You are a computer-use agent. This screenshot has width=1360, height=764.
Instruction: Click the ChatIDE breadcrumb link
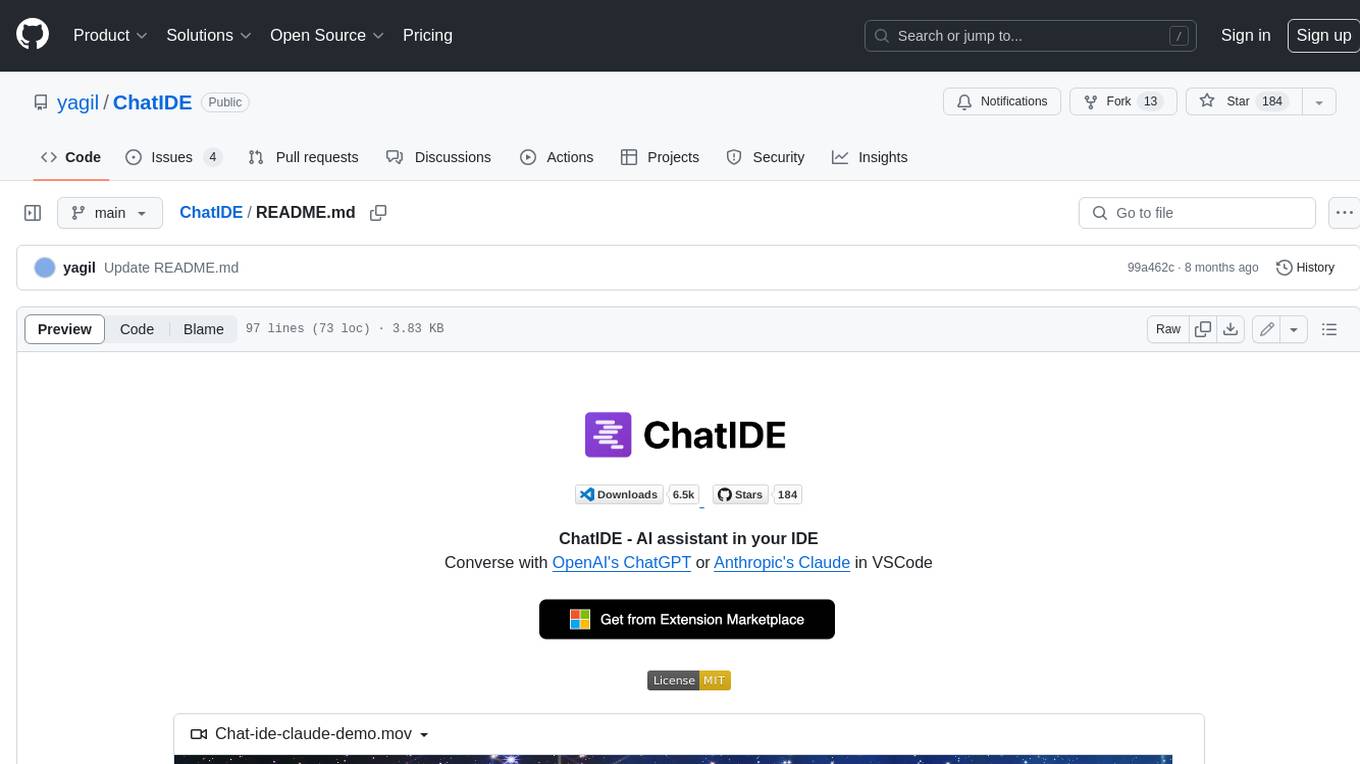[x=211, y=212]
